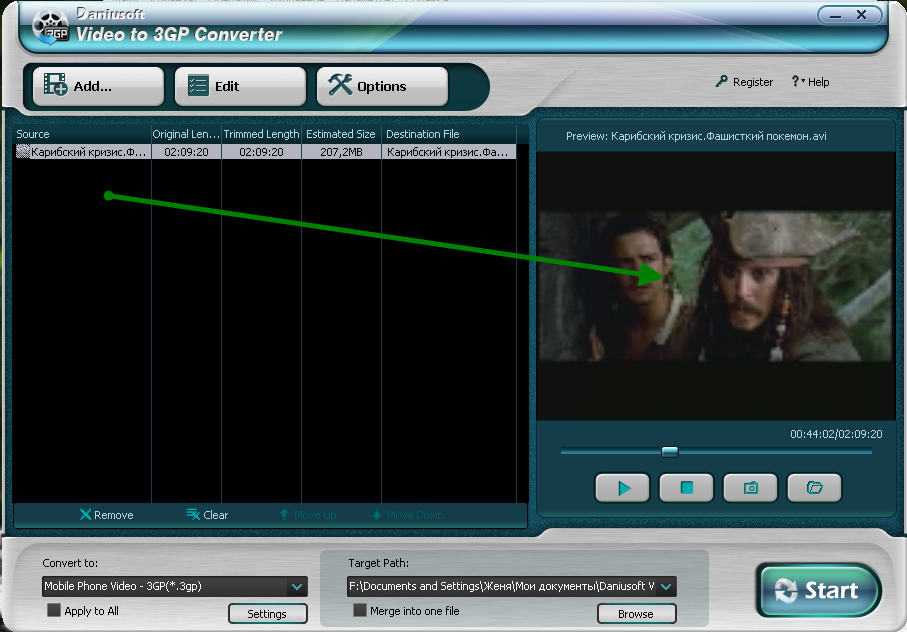Take a snapshot with the camera icon

tap(751, 488)
